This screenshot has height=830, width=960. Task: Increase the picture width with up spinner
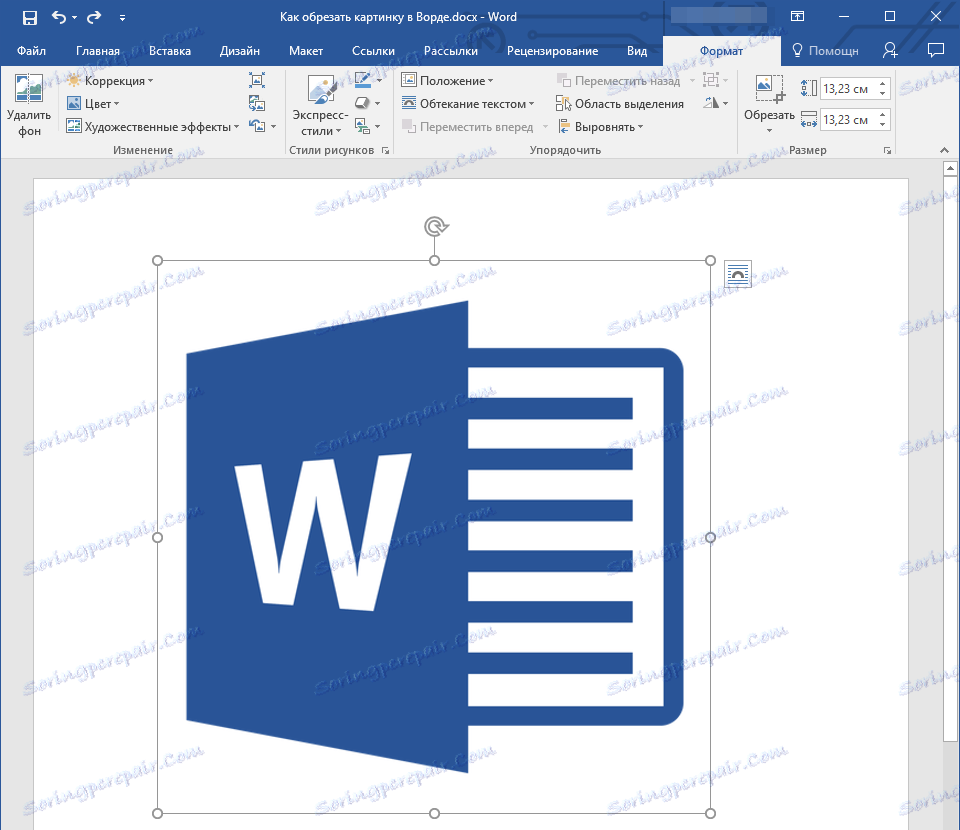point(882,115)
